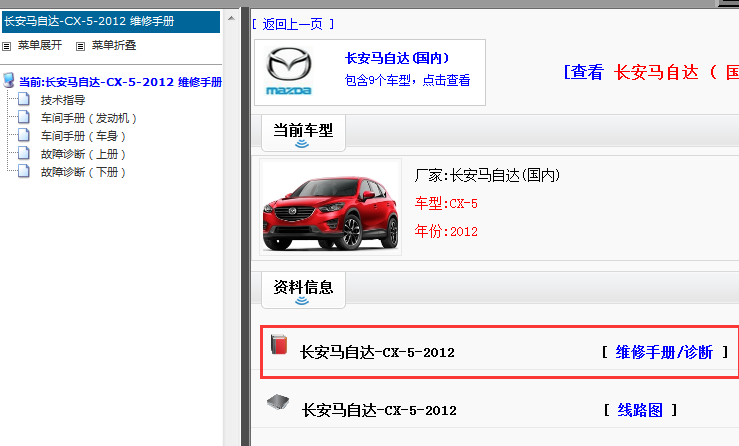
Task: Go back via 返回上一页 link
Action: point(293,24)
